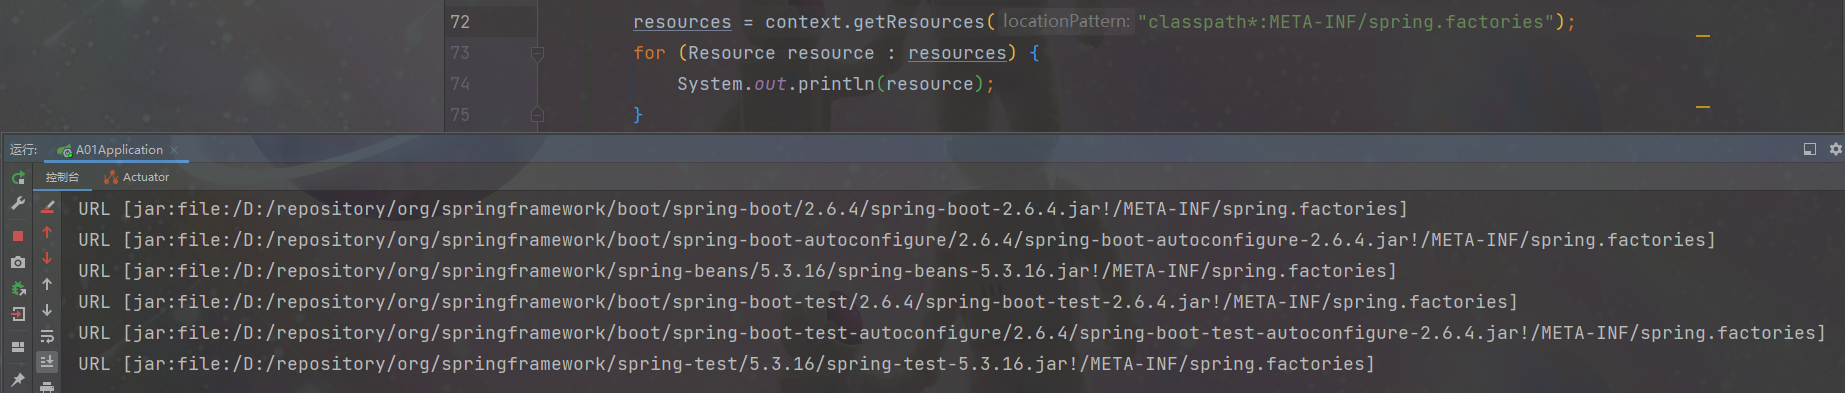Collapse the for-loop fold marker on line 73
The image size is (1845, 393).
[537, 53]
